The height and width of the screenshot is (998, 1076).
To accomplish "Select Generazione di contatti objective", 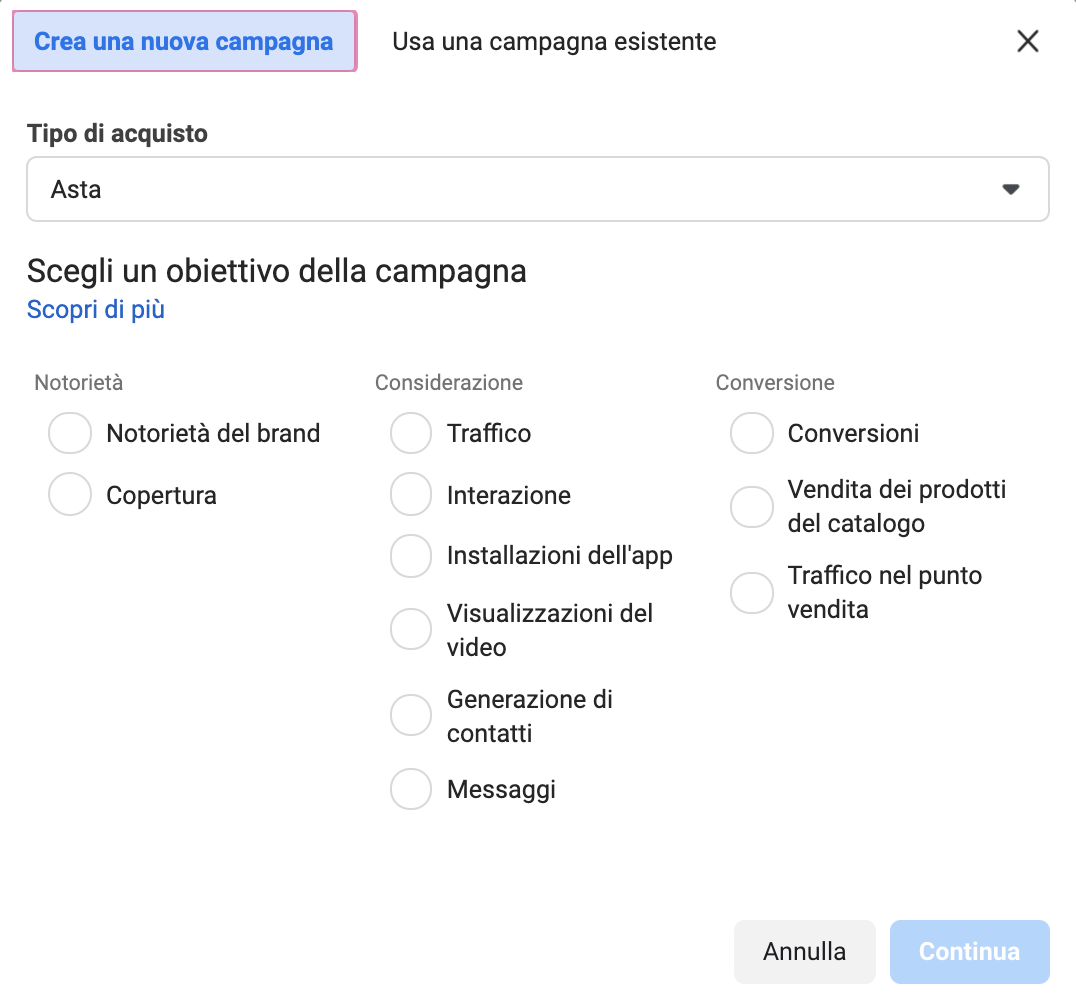I will [410, 715].
